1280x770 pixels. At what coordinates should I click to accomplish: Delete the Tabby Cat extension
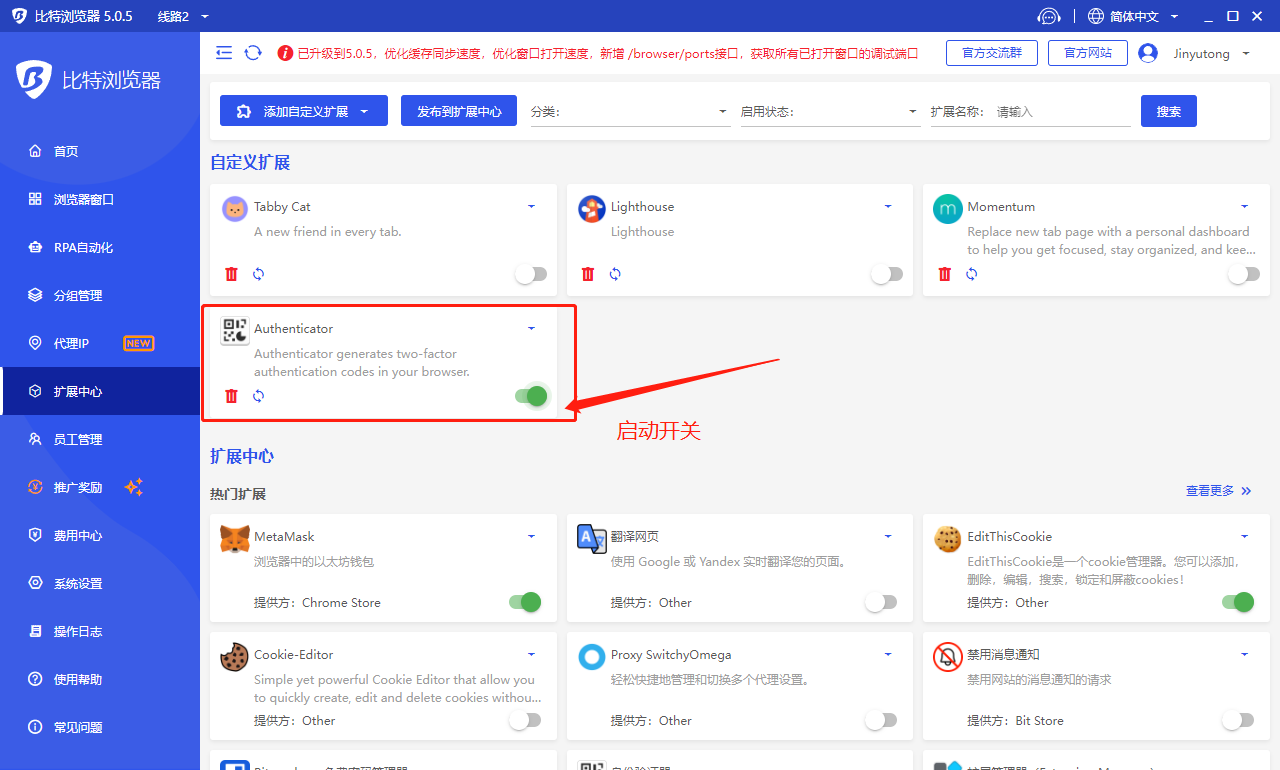click(232, 274)
